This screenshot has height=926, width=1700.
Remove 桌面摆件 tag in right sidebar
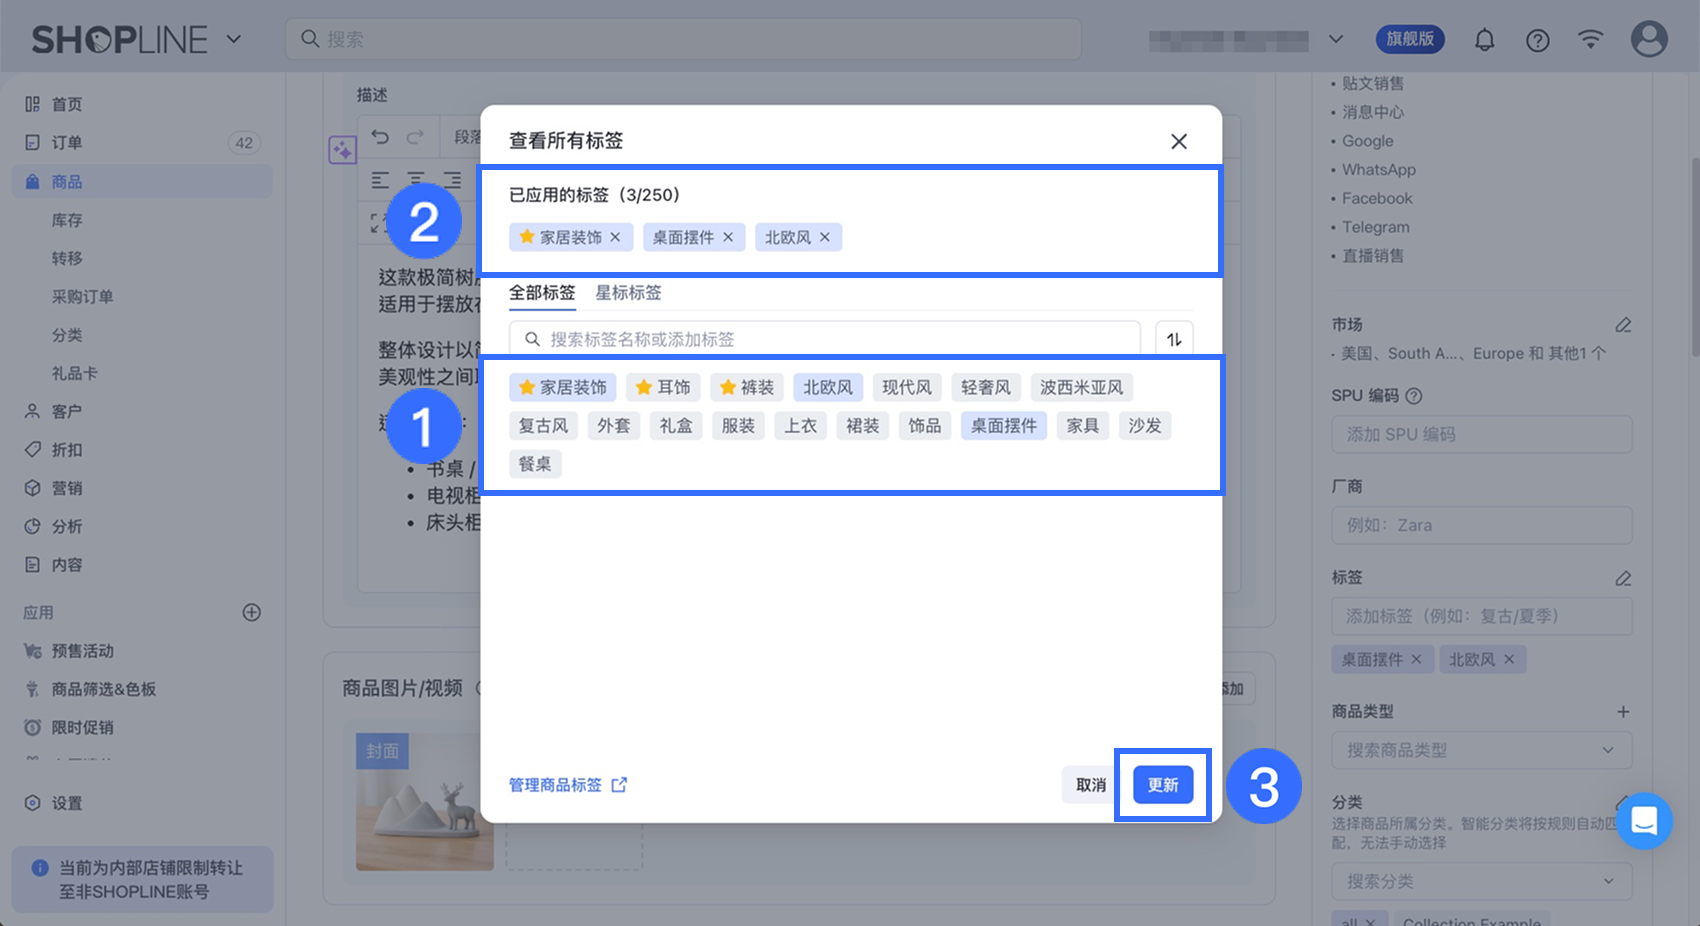pyautogui.click(x=1416, y=659)
